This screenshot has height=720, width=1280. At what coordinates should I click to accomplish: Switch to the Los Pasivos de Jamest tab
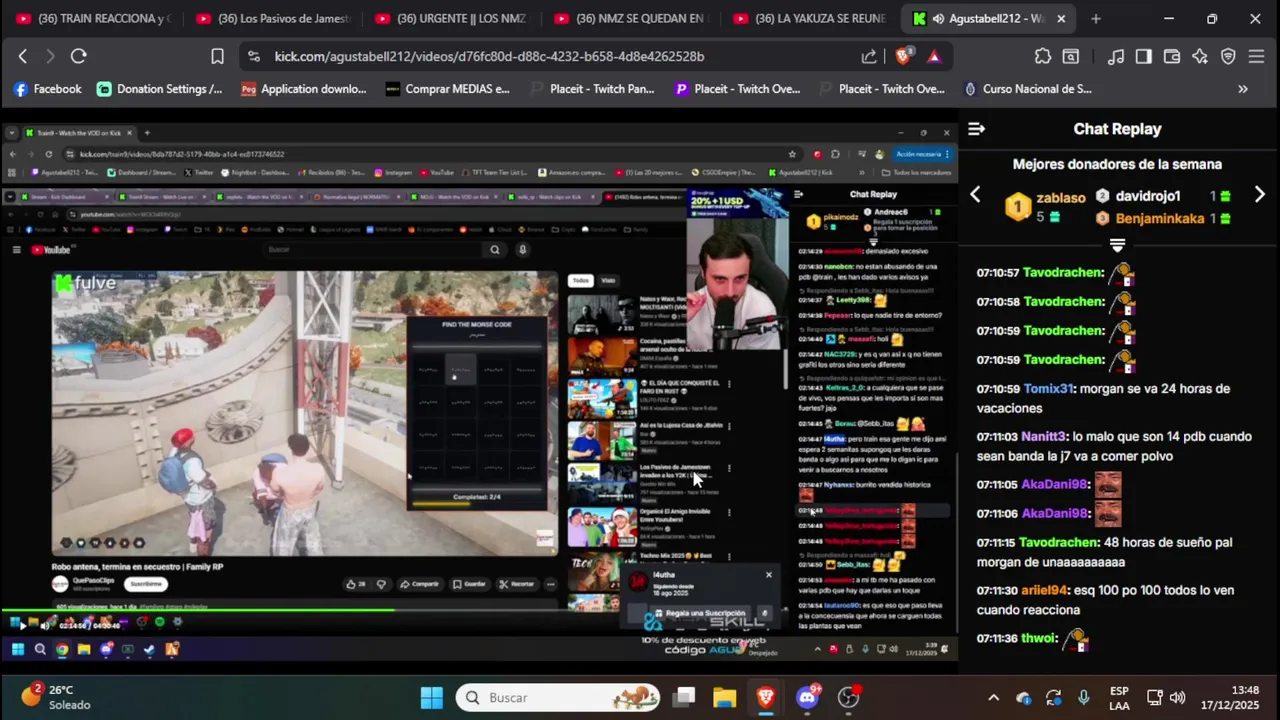(272, 18)
